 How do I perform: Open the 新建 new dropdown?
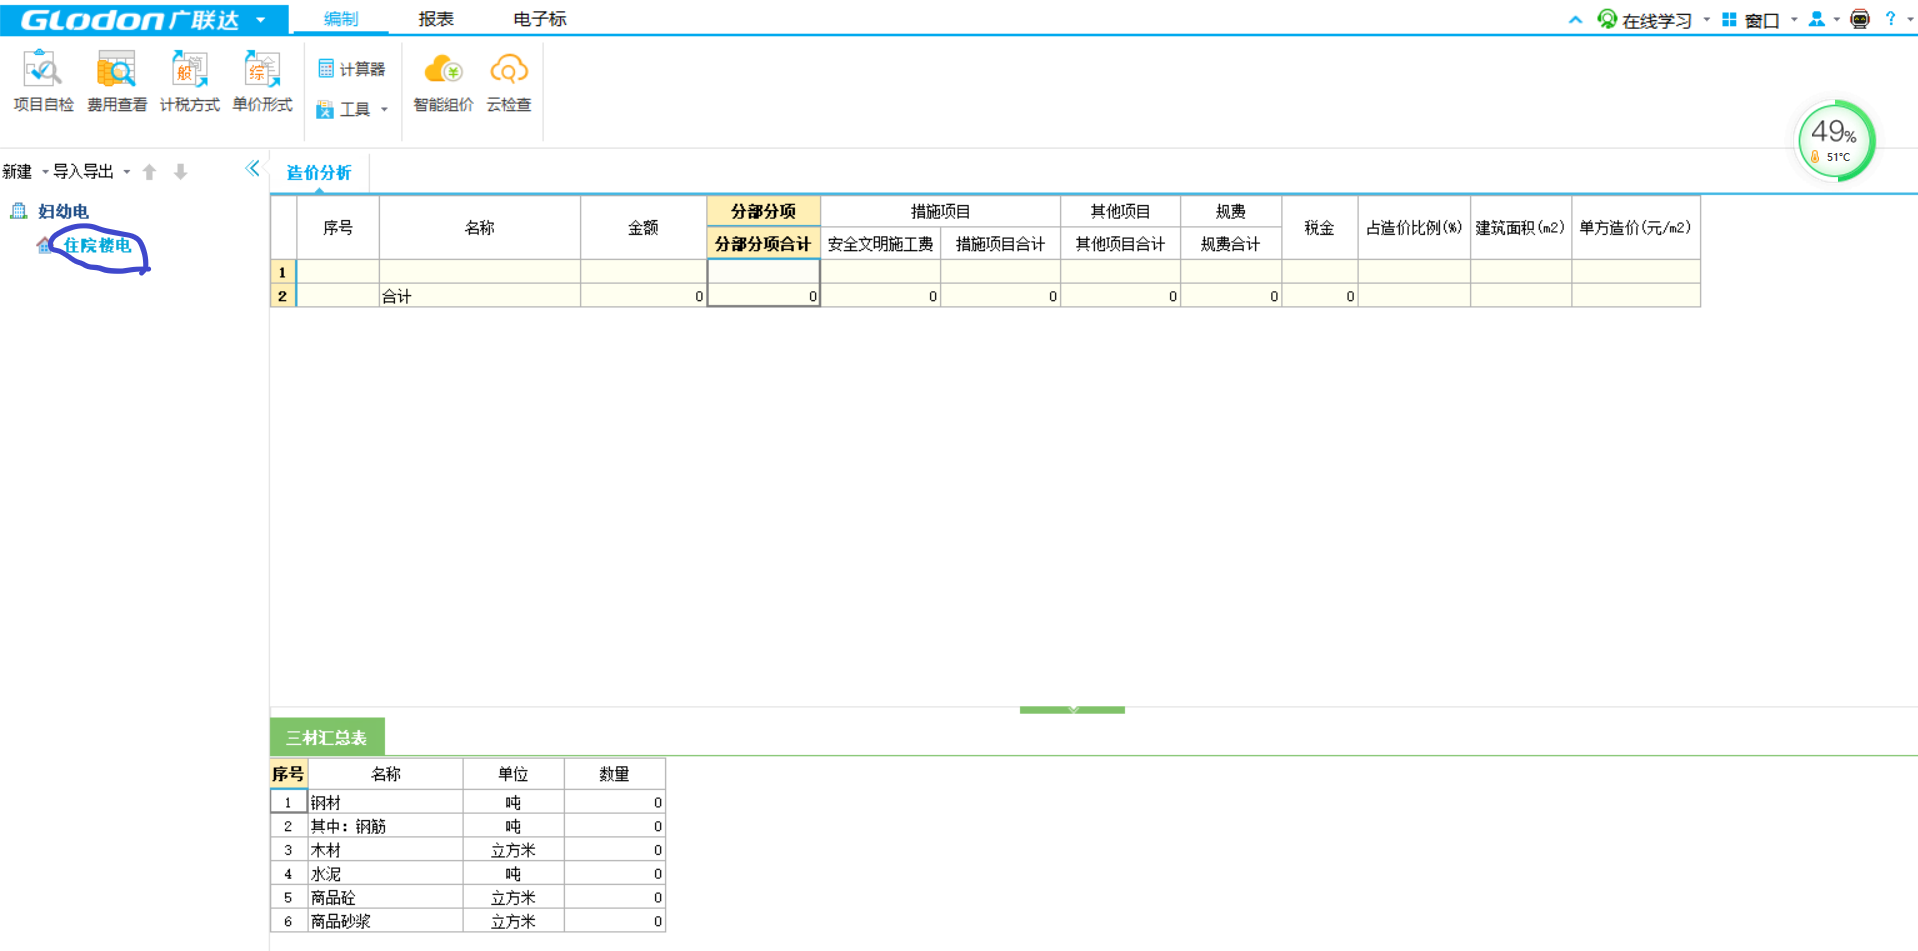click(x=25, y=172)
